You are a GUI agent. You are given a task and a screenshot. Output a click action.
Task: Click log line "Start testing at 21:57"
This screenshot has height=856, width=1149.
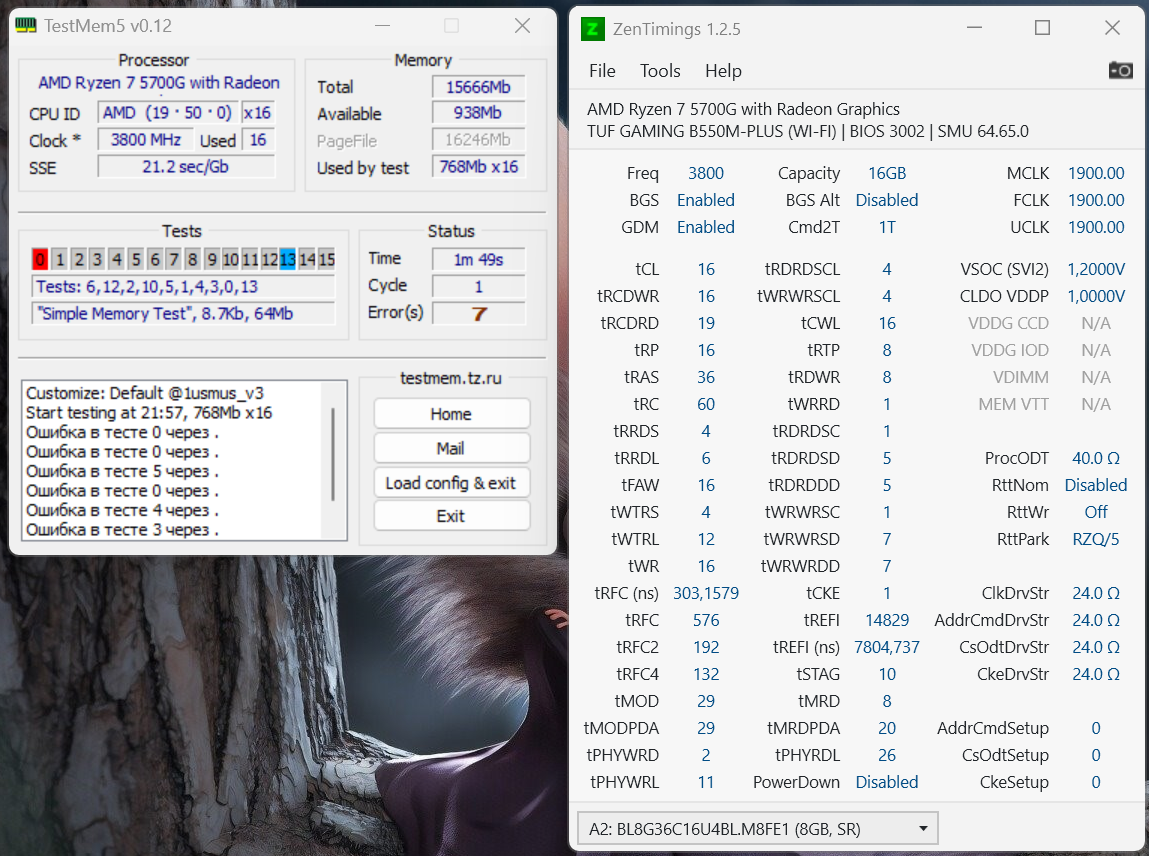click(x=149, y=413)
